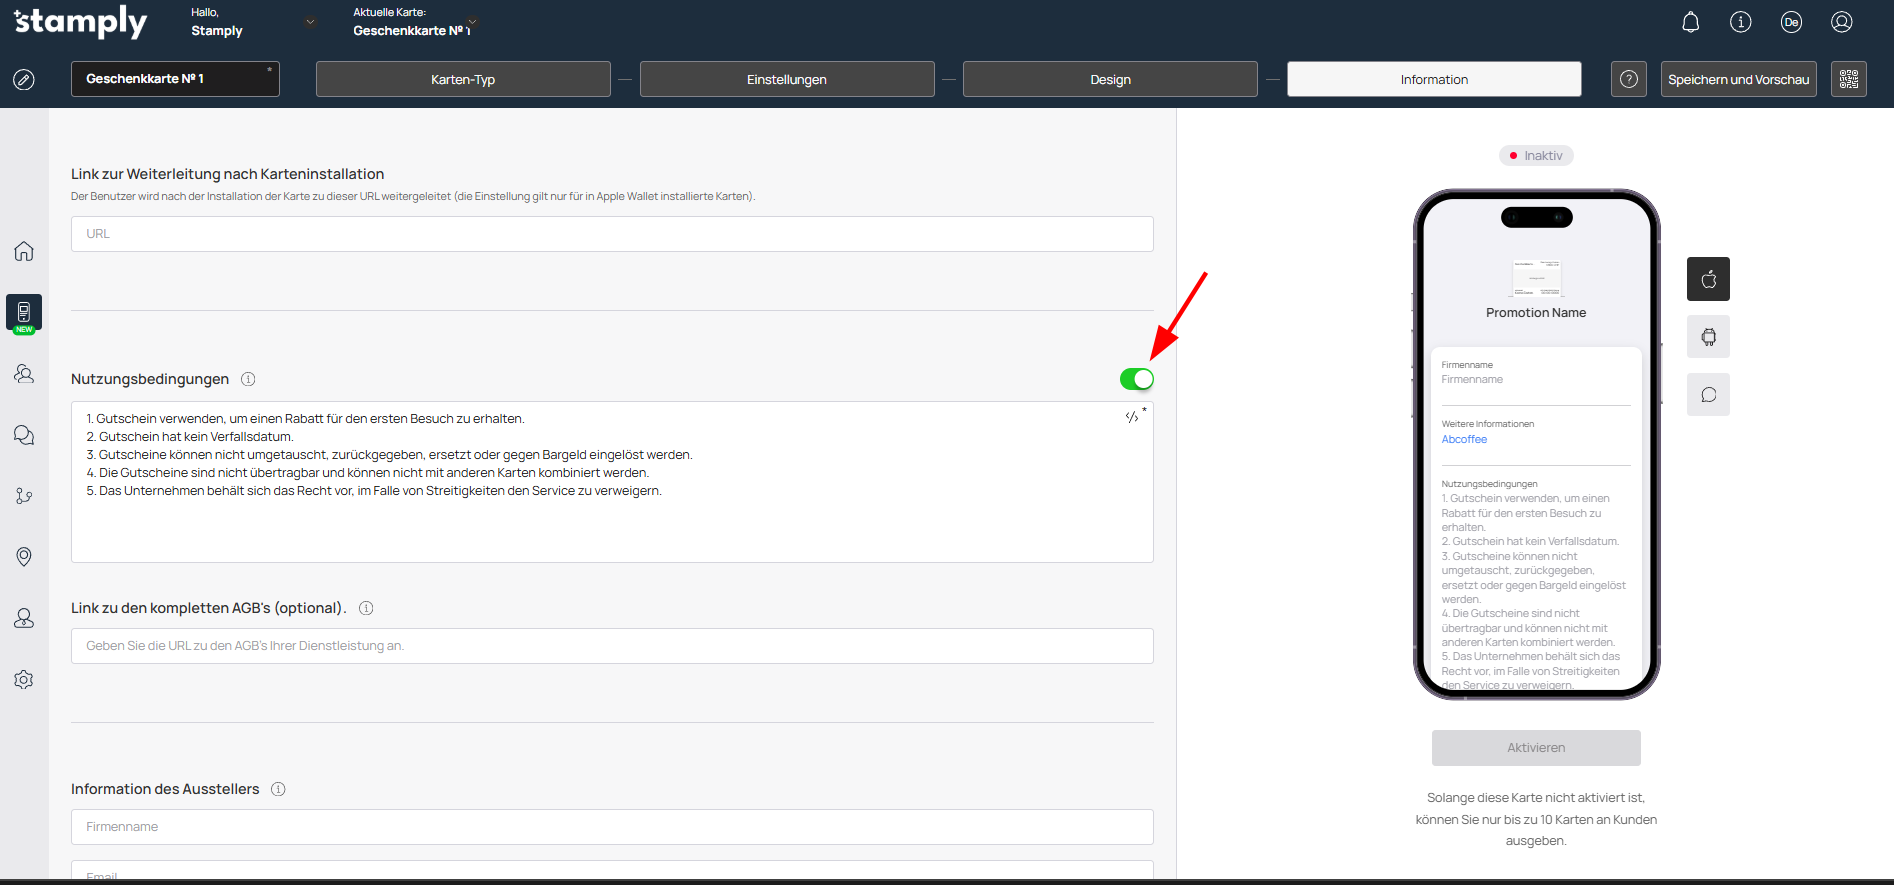Expand the Aktuelle Karte dropdown
The height and width of the screenshot is (885, 1894).
point(473,22)
